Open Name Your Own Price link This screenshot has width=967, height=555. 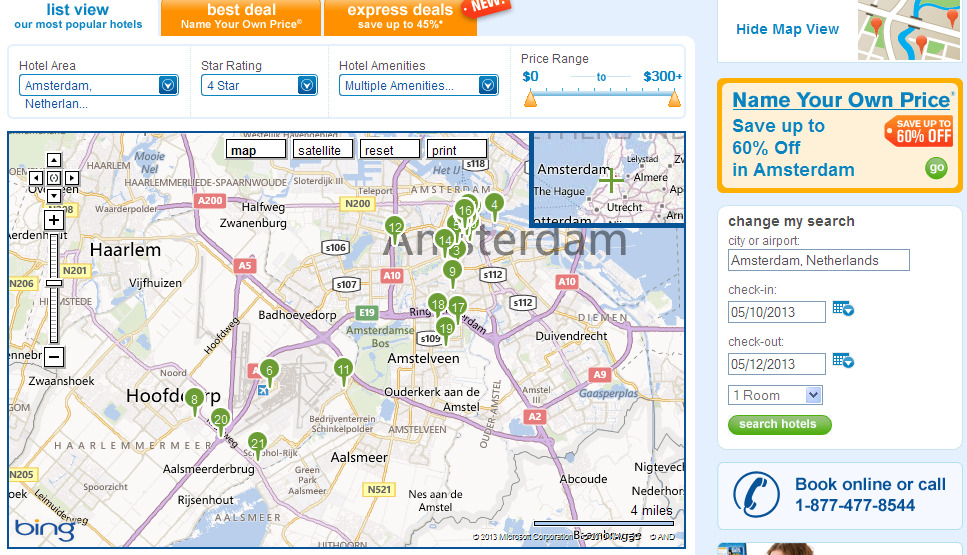841,100
